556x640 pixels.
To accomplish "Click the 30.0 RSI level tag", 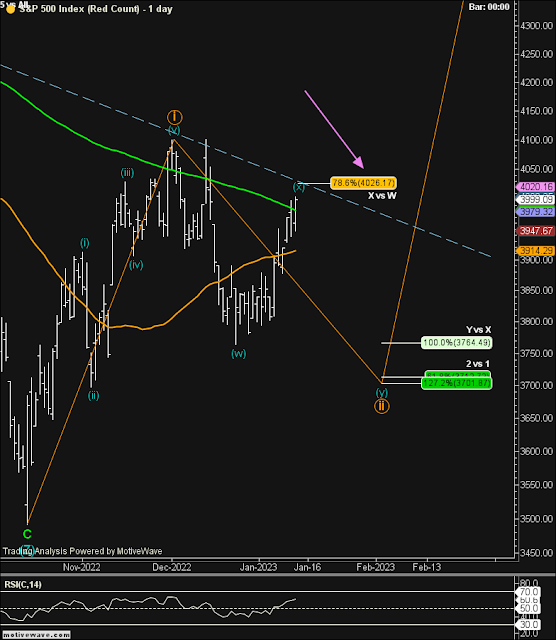I will point(529,624).
